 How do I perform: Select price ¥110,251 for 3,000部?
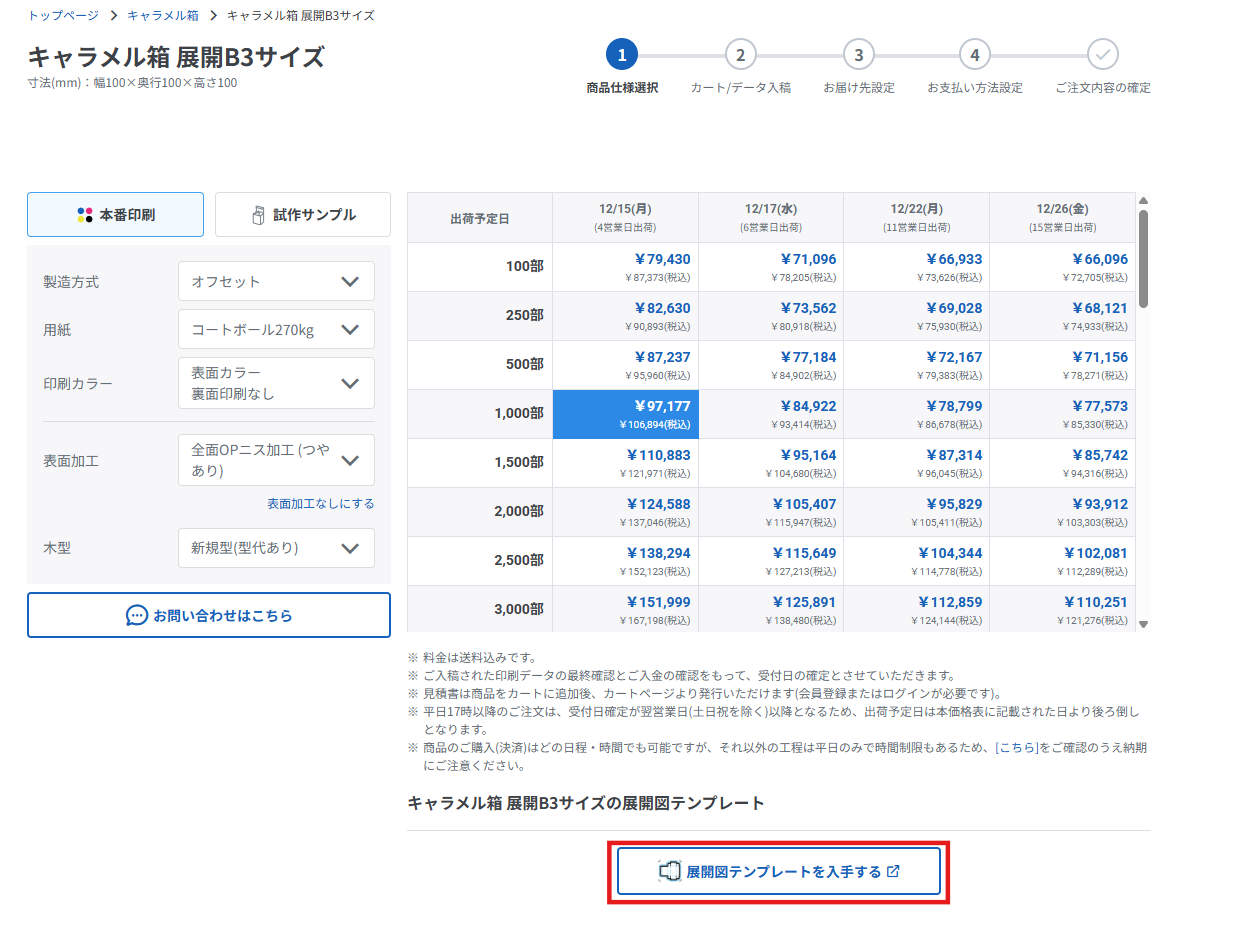1063,609
